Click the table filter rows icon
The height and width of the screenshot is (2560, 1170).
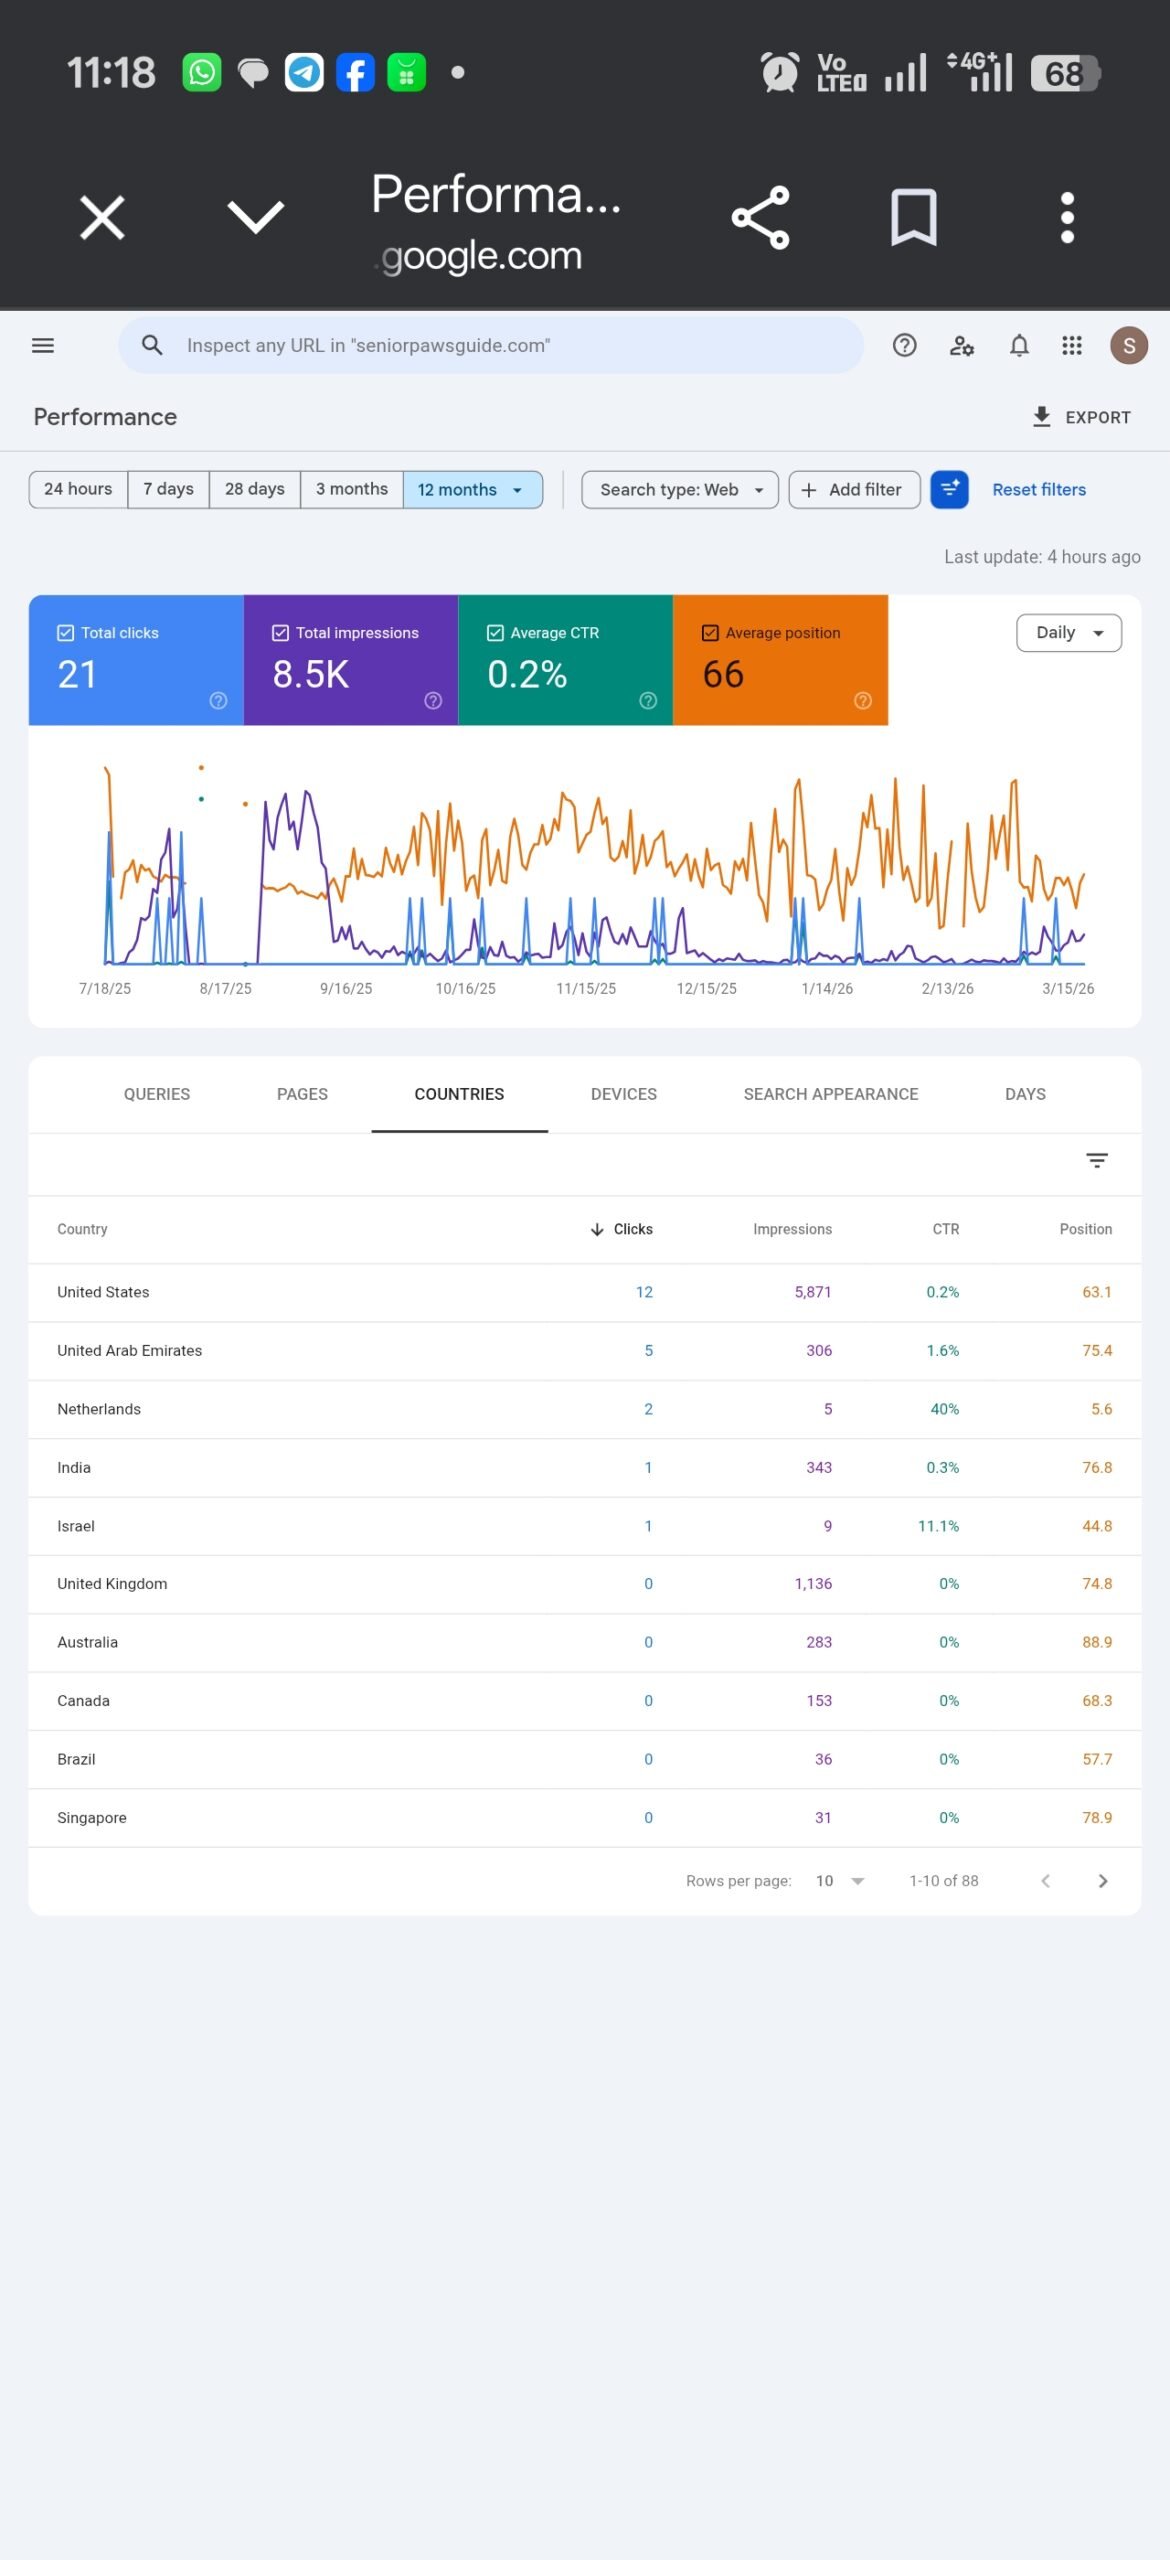1096,1160
